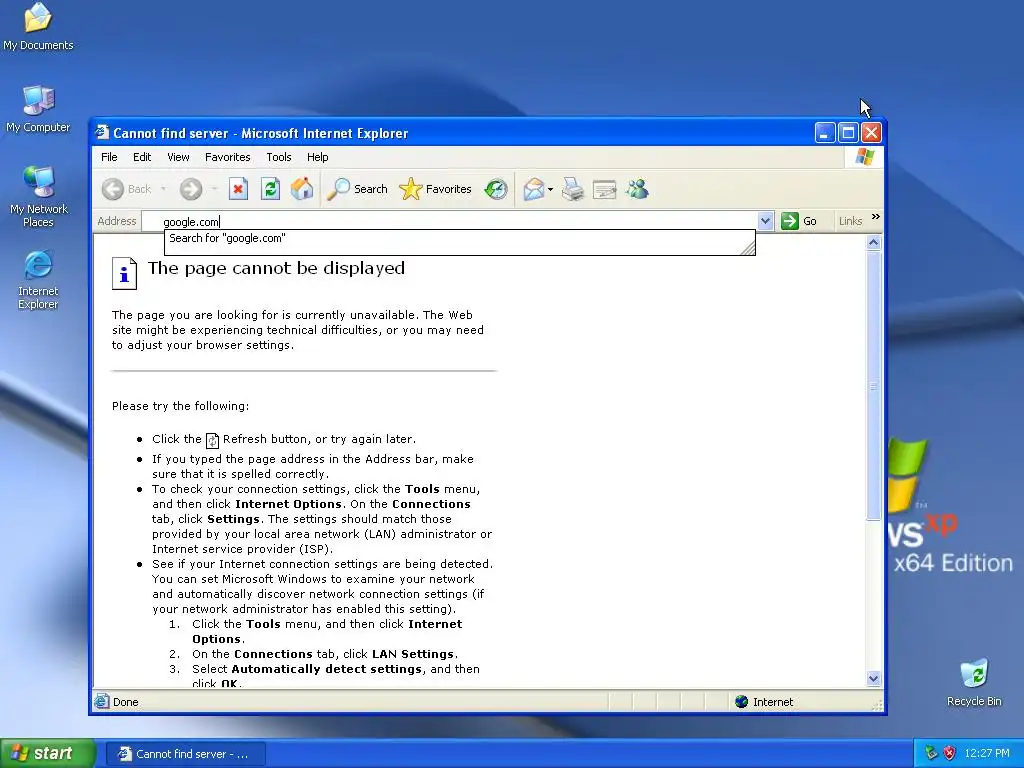
Task: Click the Start button
Action: (48, 754)
